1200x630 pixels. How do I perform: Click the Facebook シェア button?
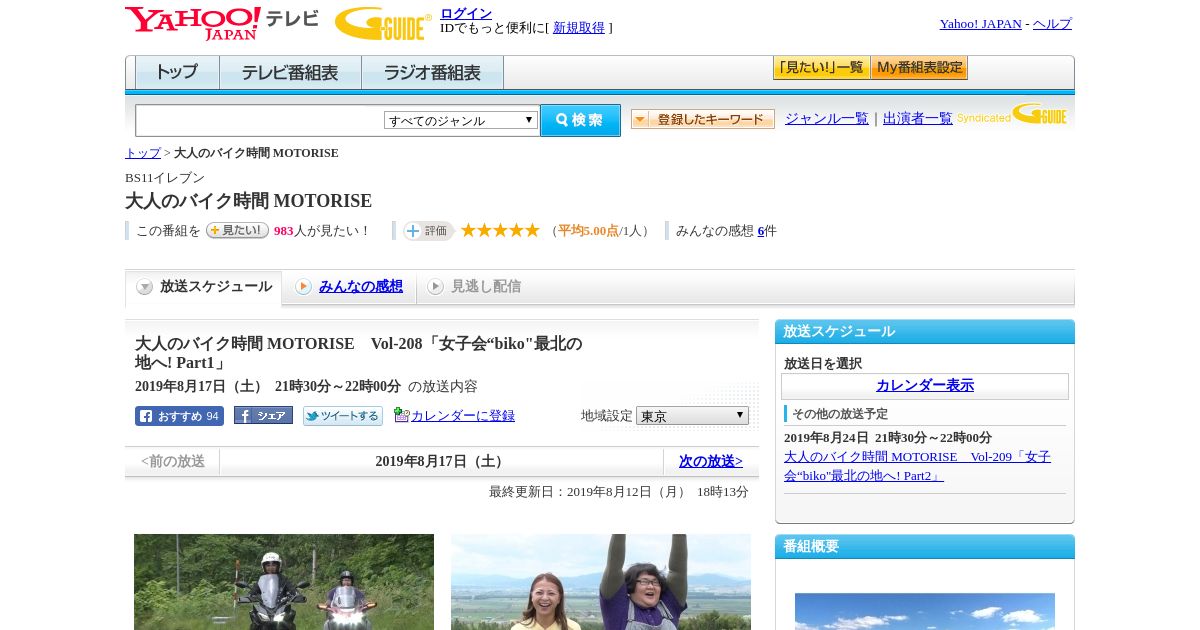[x=263, y=415]
